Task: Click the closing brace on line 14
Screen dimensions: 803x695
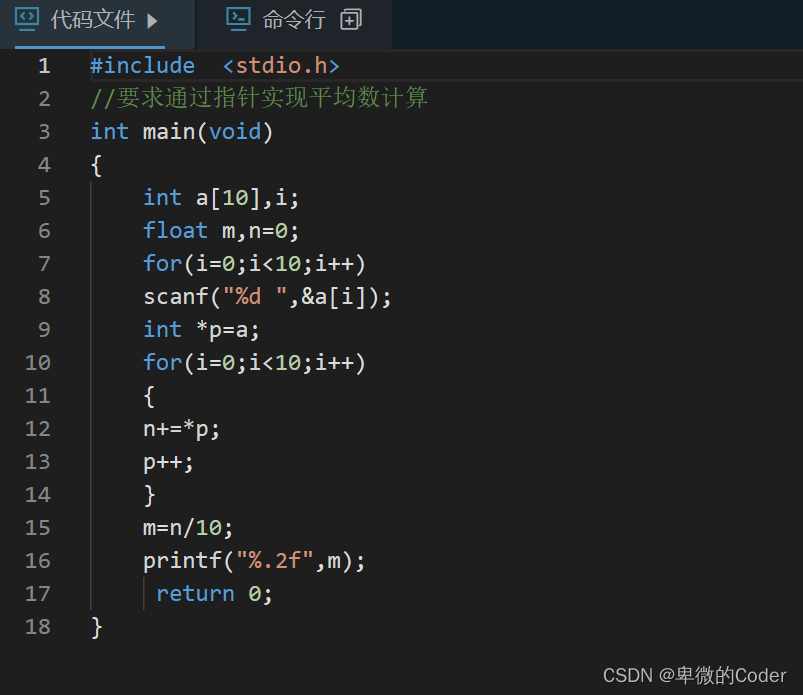Action: (x=149, y=495)
